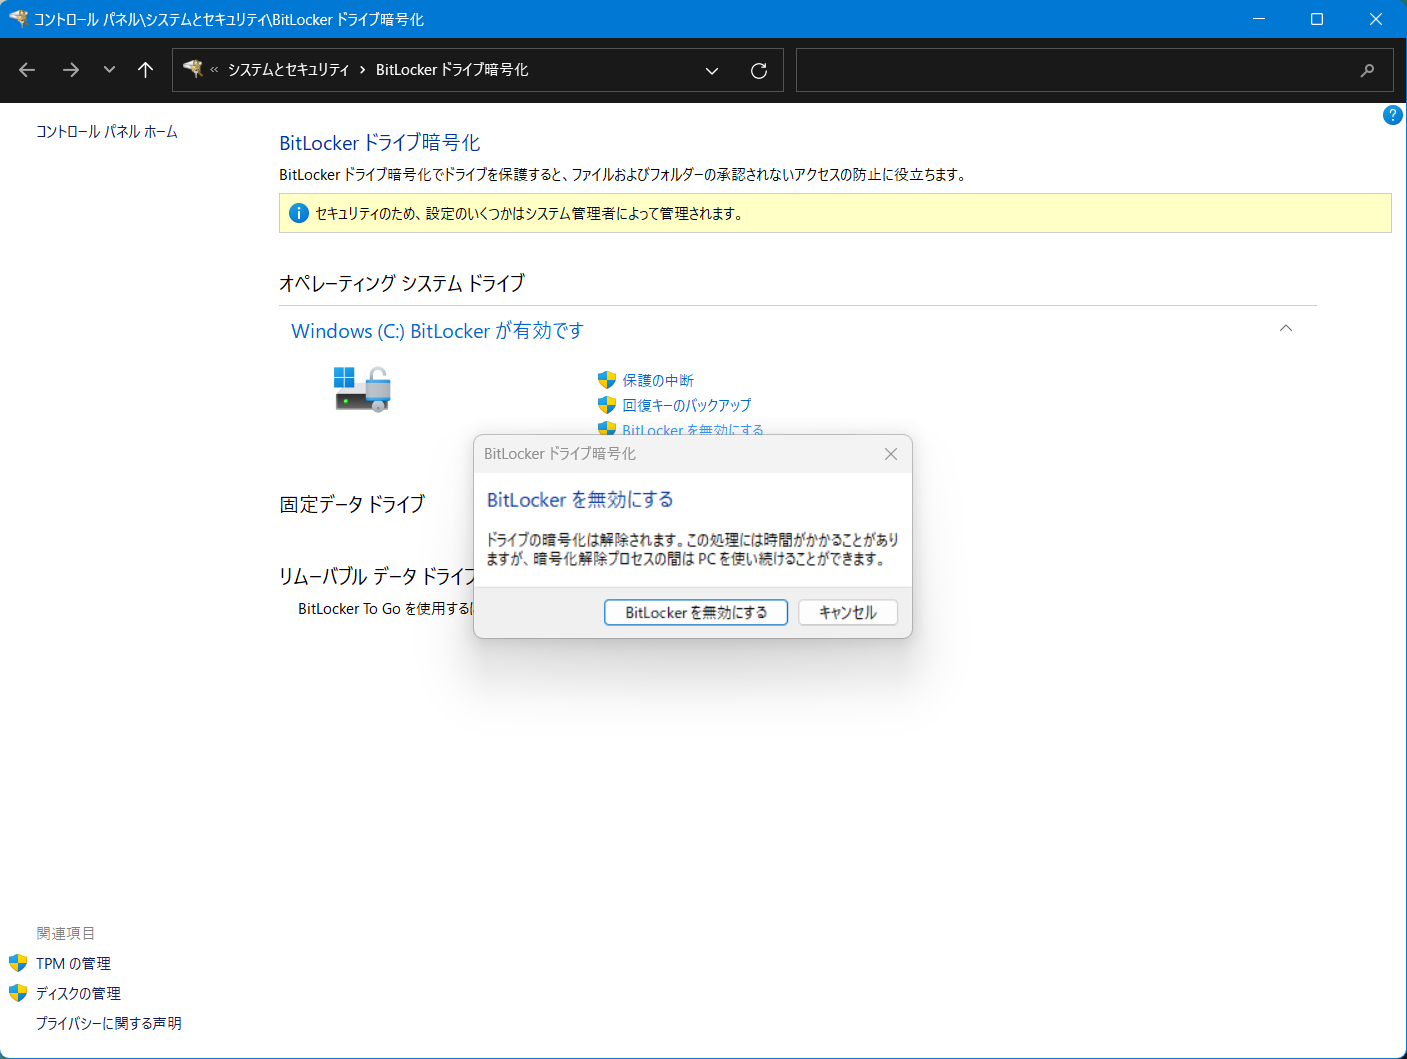Click the 固定データ ドライブ heading

[352, 504]
